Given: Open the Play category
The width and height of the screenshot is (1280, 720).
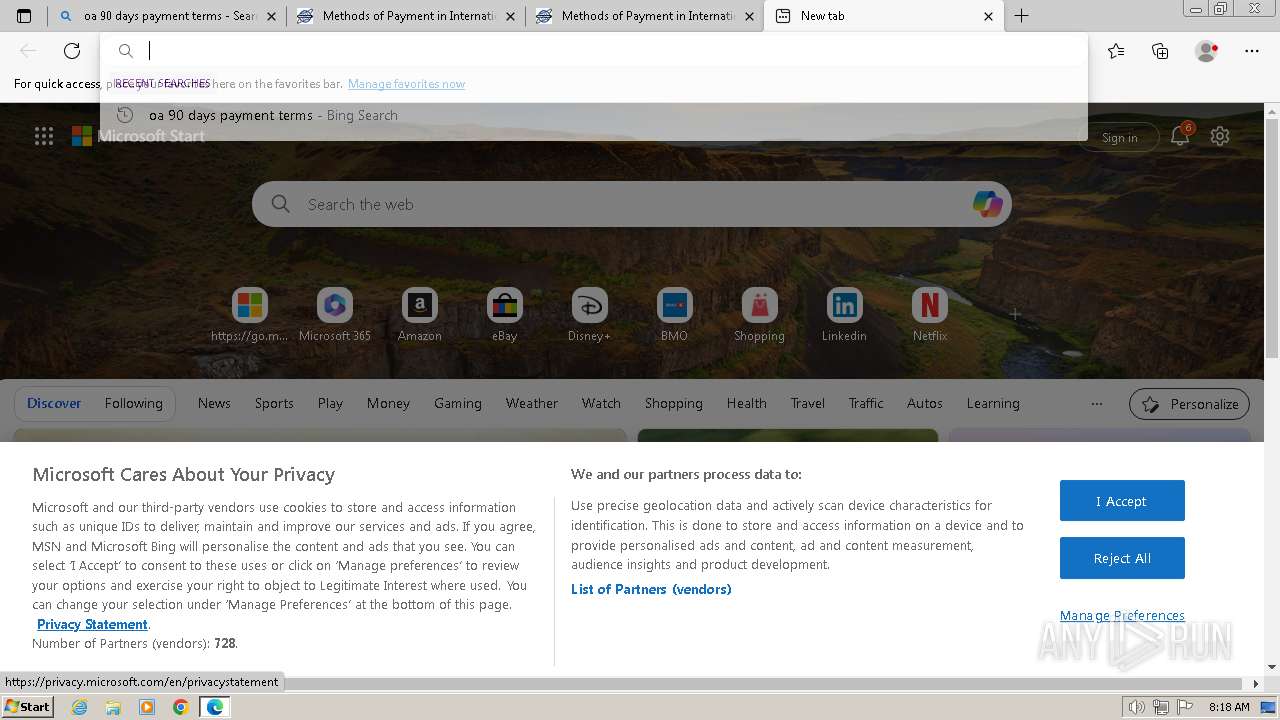Looking at the screenshot, I should tap(330, 403).
